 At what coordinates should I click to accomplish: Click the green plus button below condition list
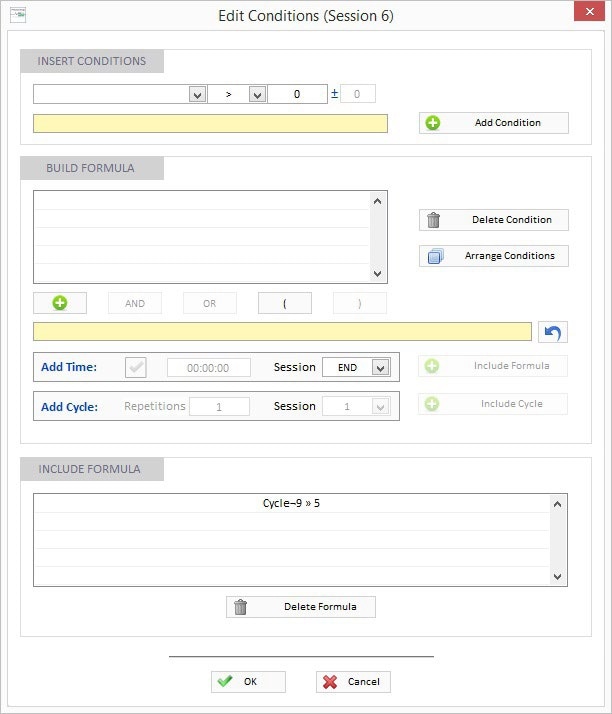[60, 303]
